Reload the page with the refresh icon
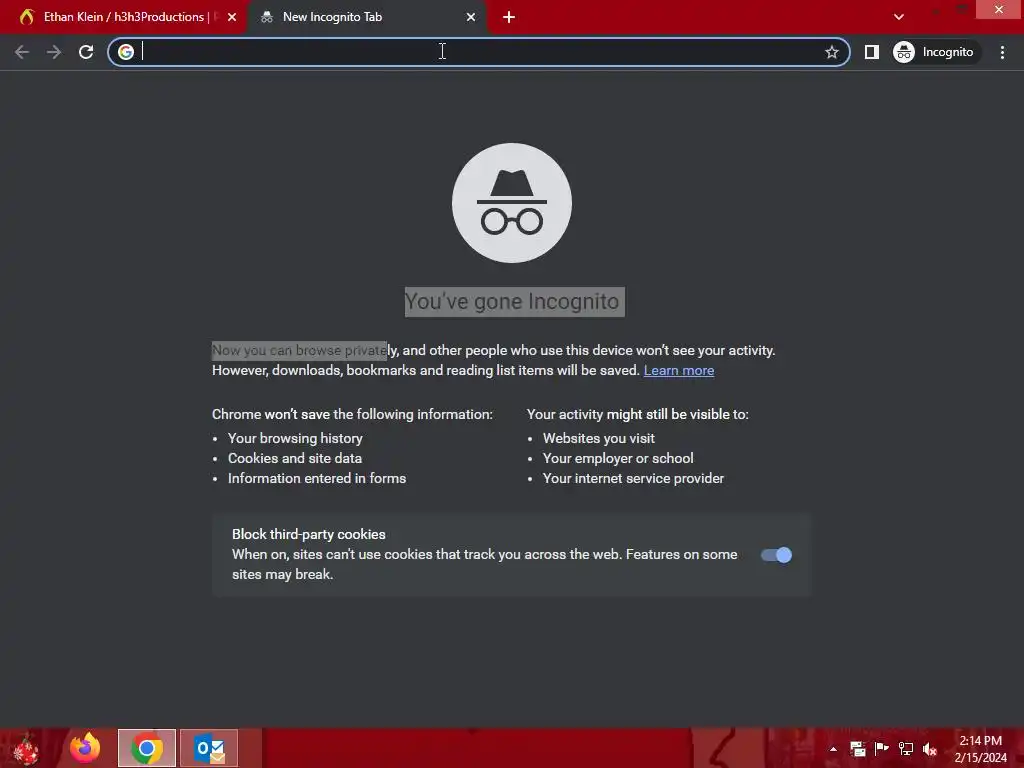Screen dimensions: 1024x768 click(86, 52)
